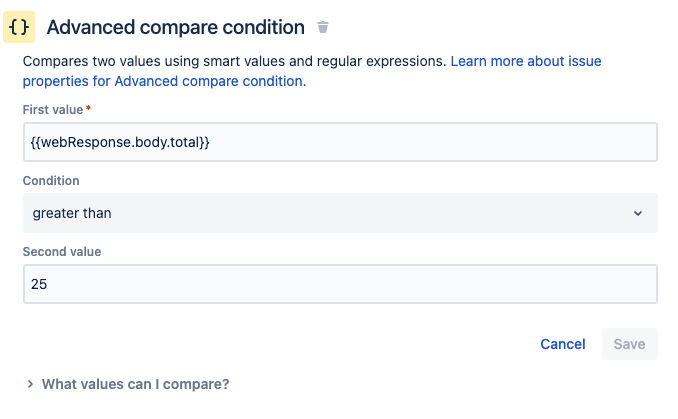Click the description text about comparing two values
Image resolution: width=678 pixels, height=419 pixels.
(x=234, y=61)
